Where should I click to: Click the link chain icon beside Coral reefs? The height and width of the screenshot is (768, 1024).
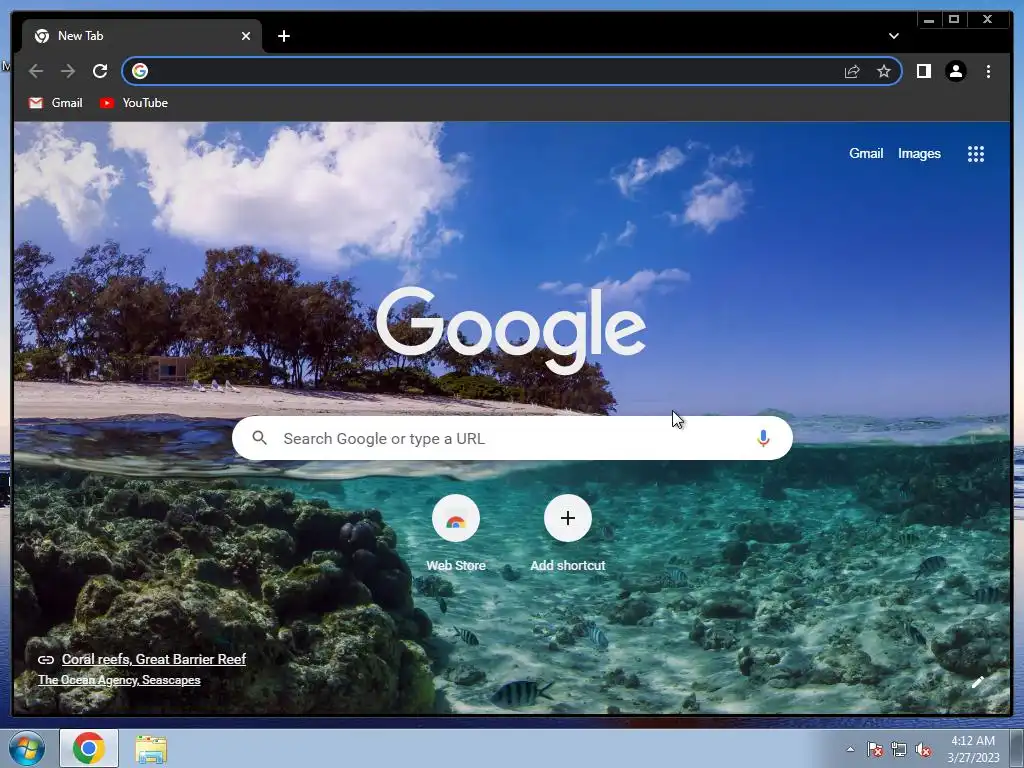[46, 660]
